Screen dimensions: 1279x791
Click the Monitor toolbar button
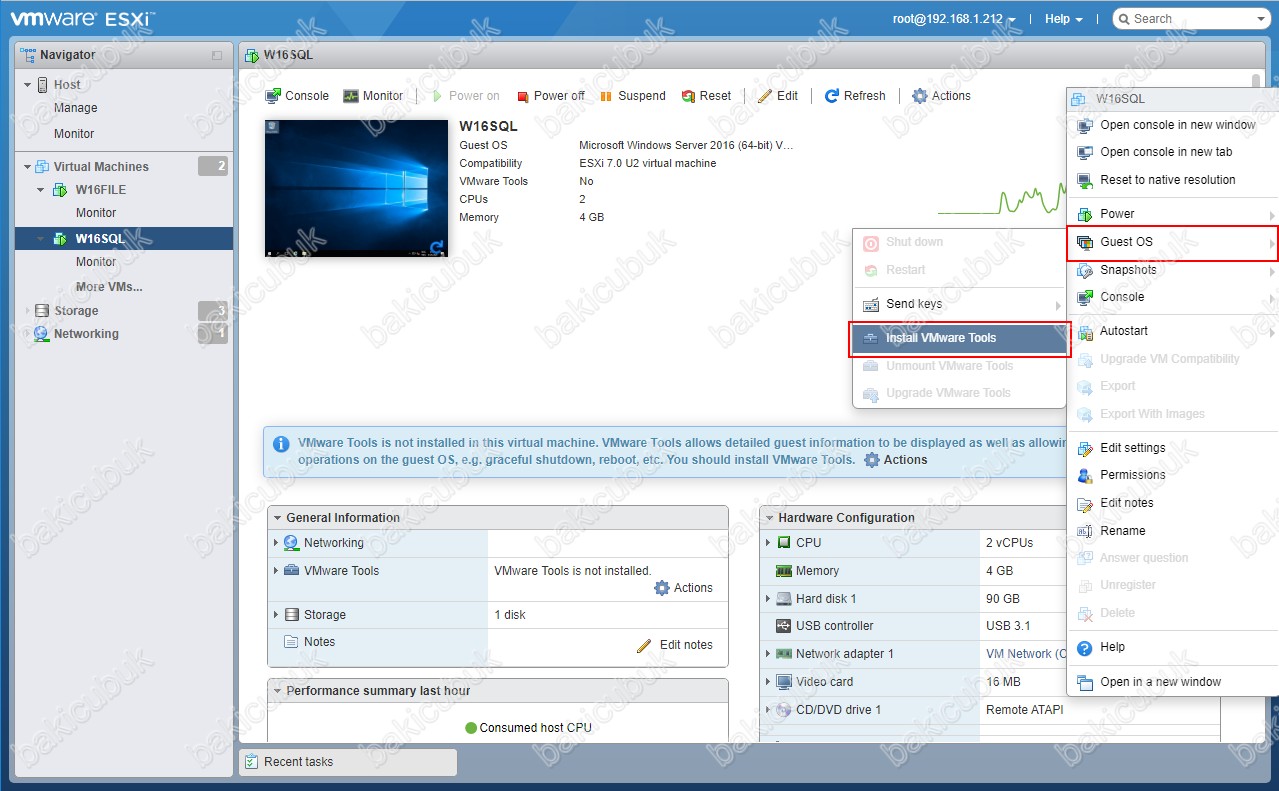click(x=373, y=96)
